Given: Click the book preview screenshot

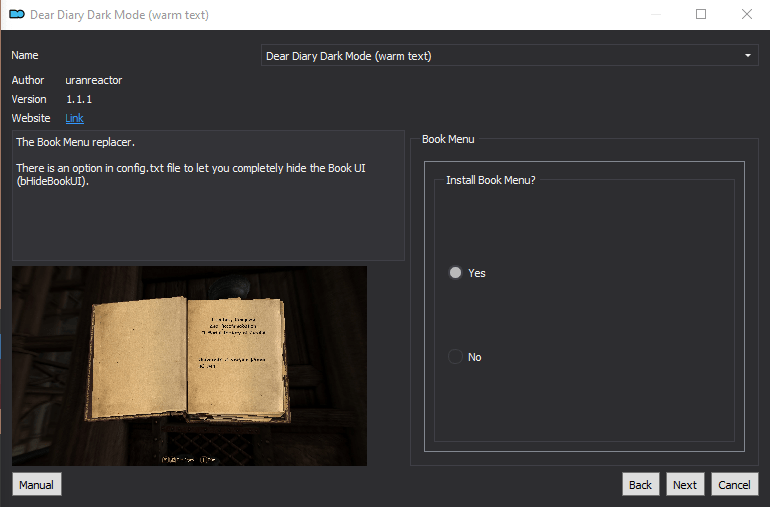Looking at the screenshot, I should pos(189,366).
